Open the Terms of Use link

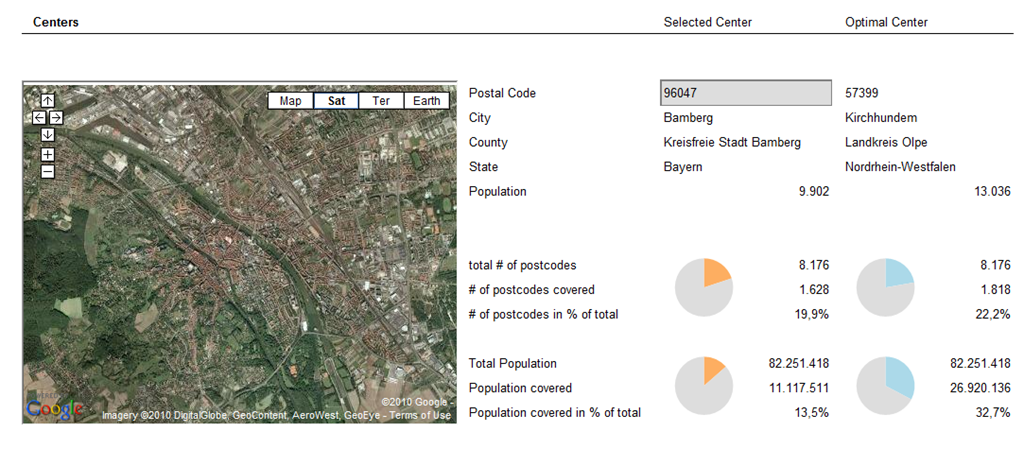(x=421, y=415)
